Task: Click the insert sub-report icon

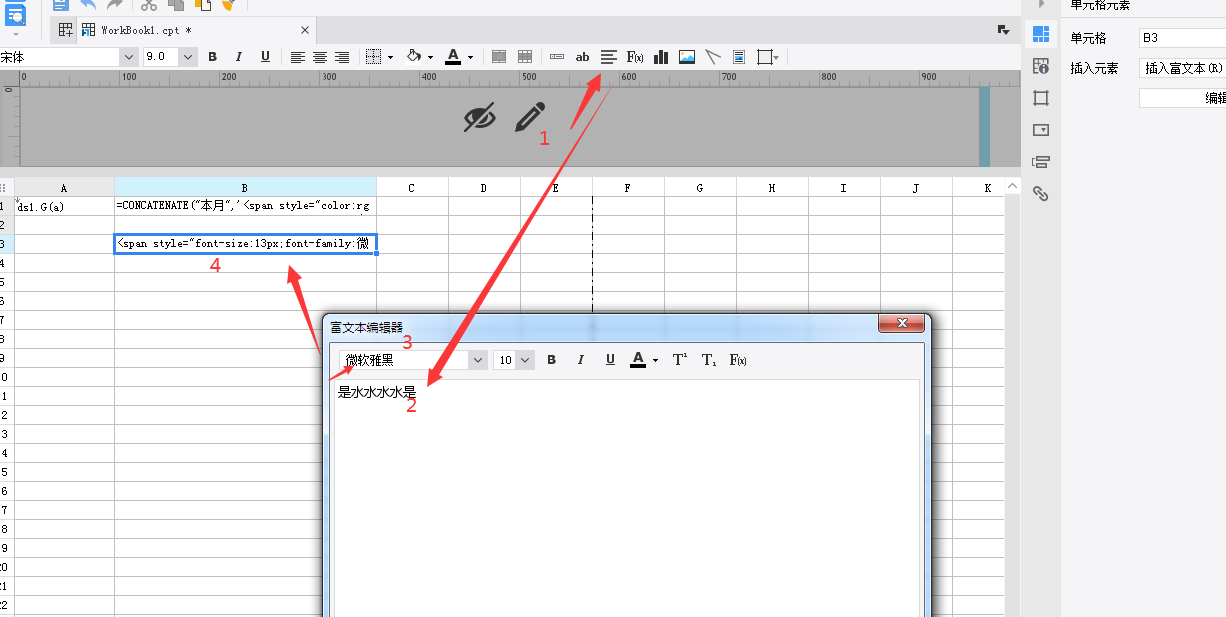Action: click(x=739, y=57)
